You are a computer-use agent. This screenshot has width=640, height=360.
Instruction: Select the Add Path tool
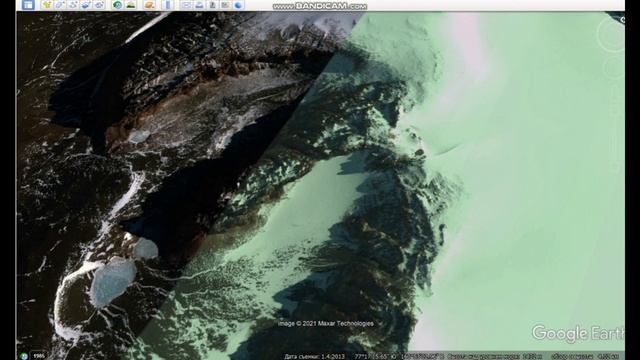tap(73, 5)
